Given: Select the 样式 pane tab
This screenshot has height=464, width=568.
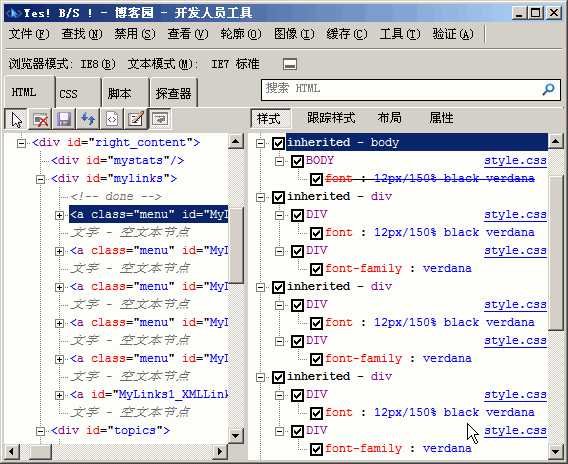Looking at the screenshot, I should [x=270, y=118].
